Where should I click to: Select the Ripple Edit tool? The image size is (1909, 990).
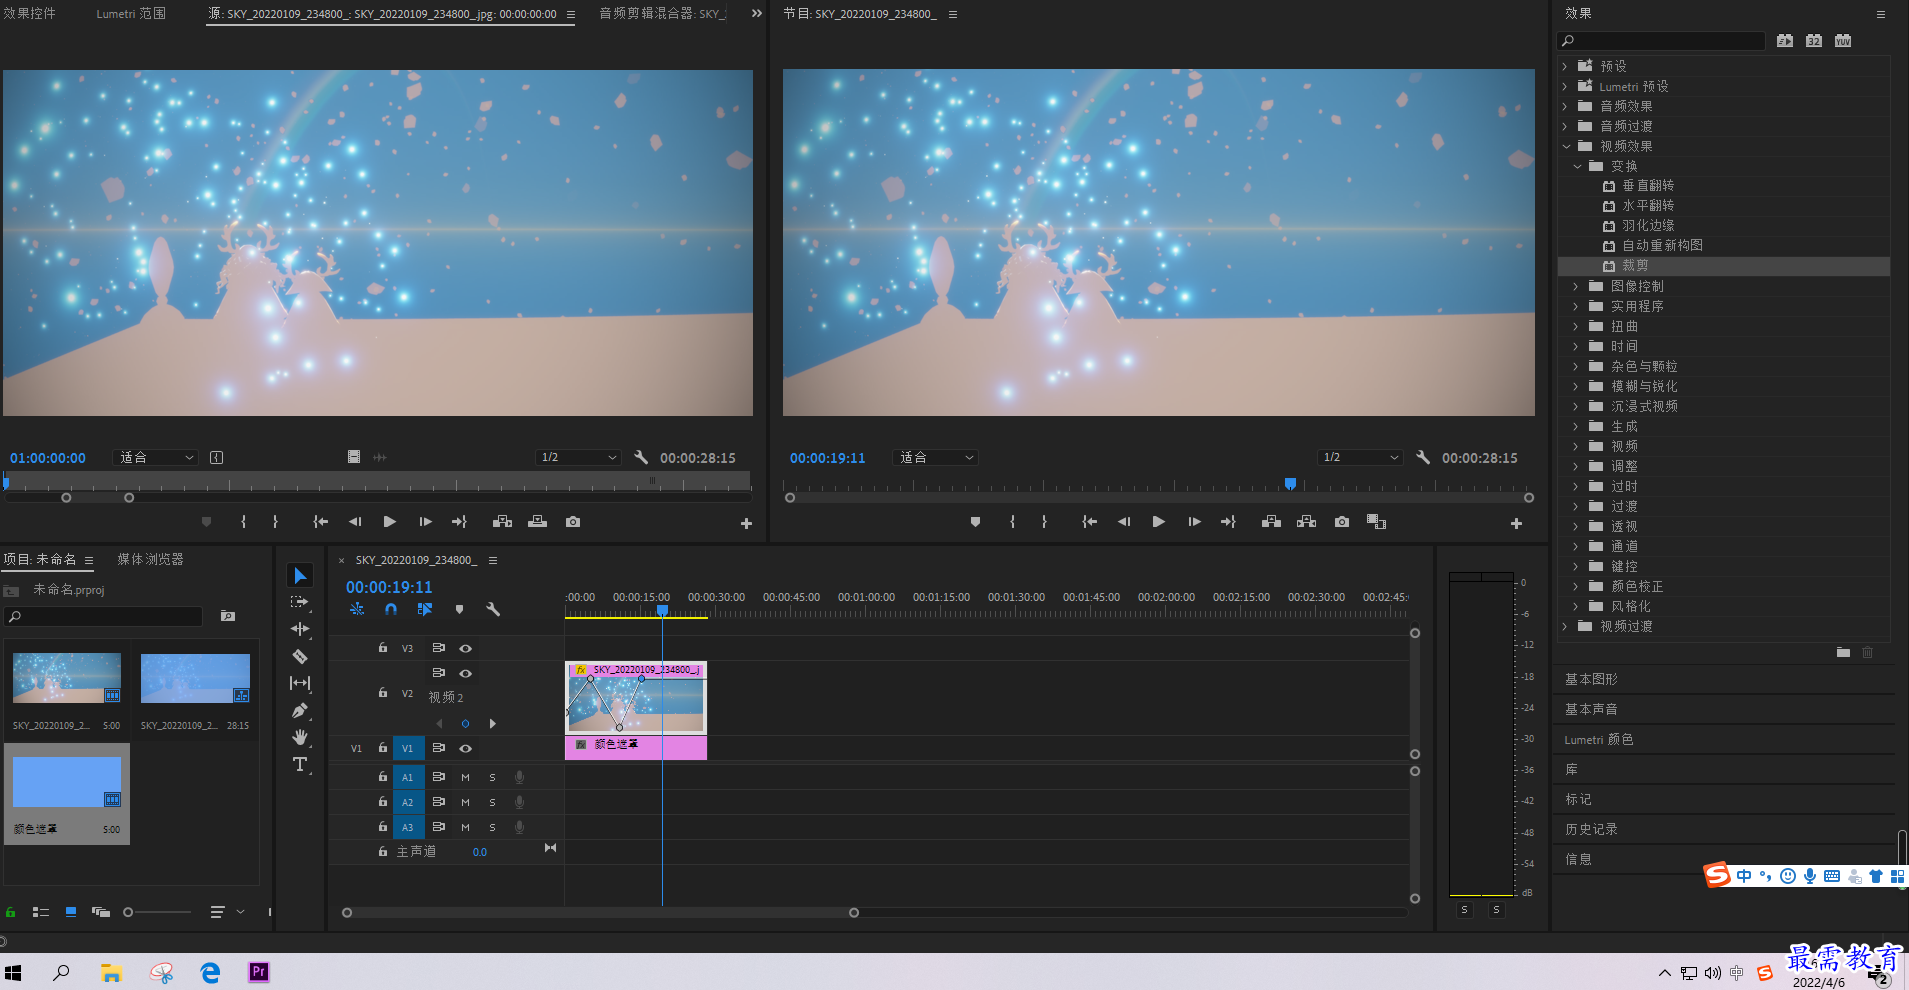coord(300,629)
